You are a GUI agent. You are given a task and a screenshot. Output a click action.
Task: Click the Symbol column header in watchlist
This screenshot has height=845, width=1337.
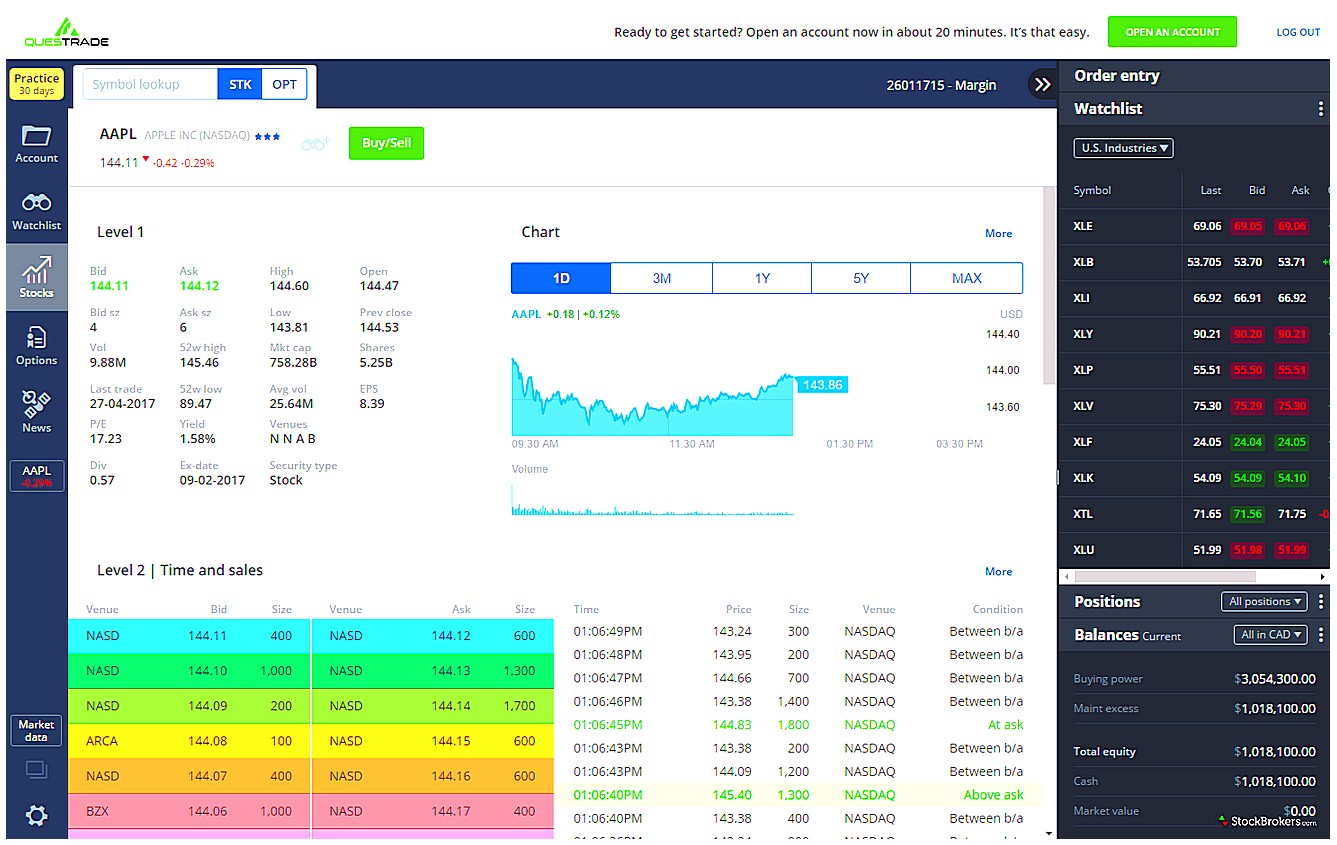click(x=1092, y=190)
